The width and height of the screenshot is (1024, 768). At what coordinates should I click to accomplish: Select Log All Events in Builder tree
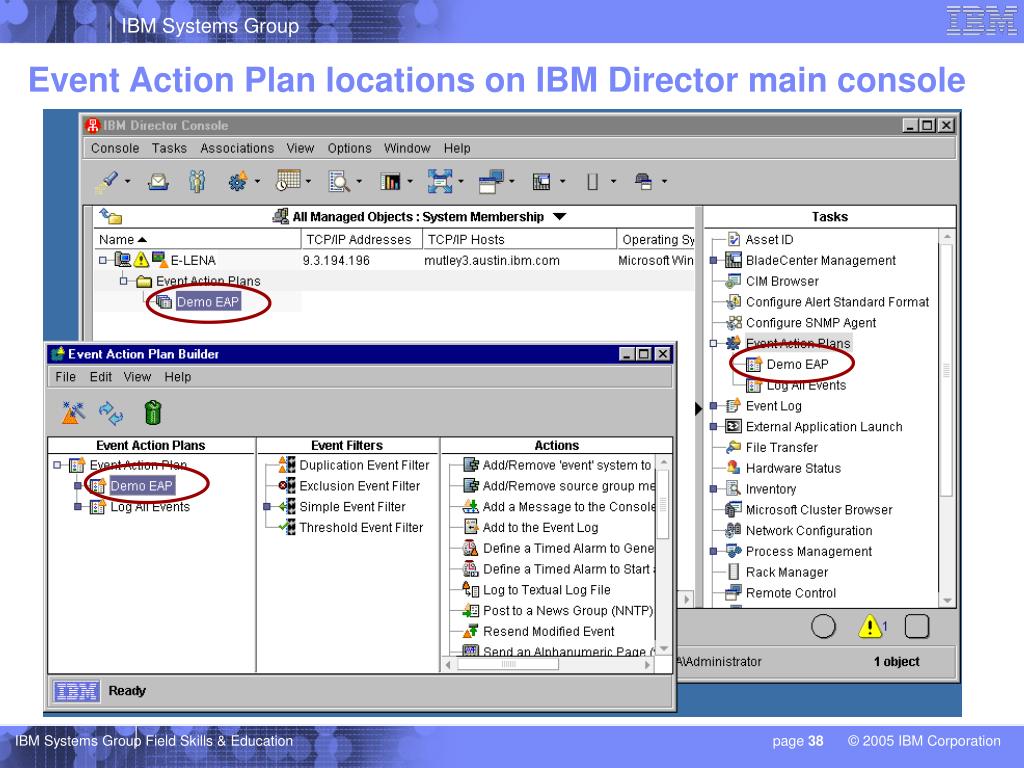click(150, 507)
